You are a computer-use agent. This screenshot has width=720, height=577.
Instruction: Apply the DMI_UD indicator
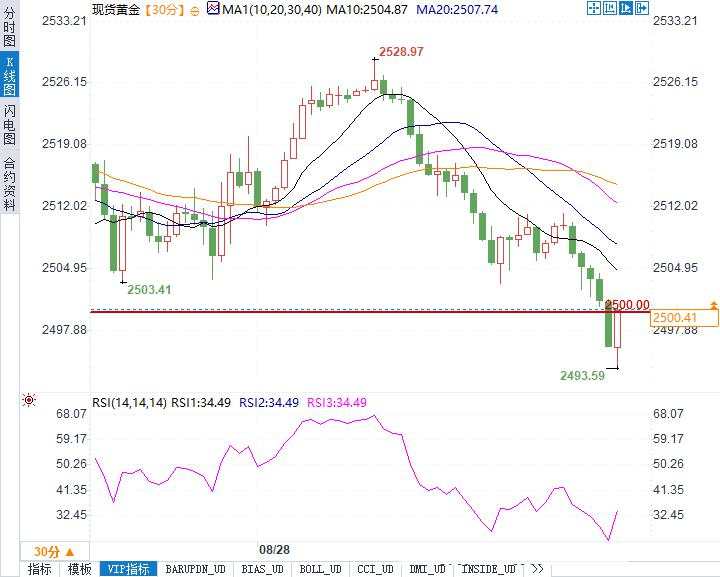pyautogui.click(x=428, y=569)
